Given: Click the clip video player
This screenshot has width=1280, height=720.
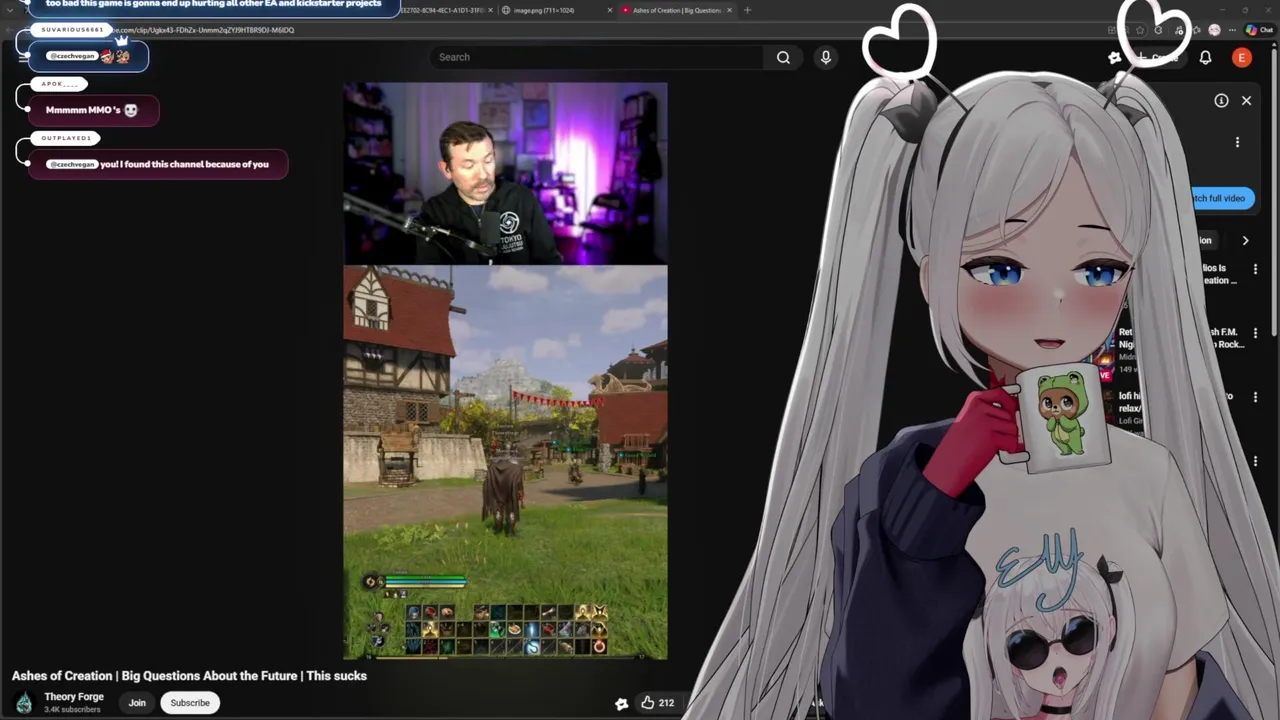Looking at the screenshot, I should point(505,371).
